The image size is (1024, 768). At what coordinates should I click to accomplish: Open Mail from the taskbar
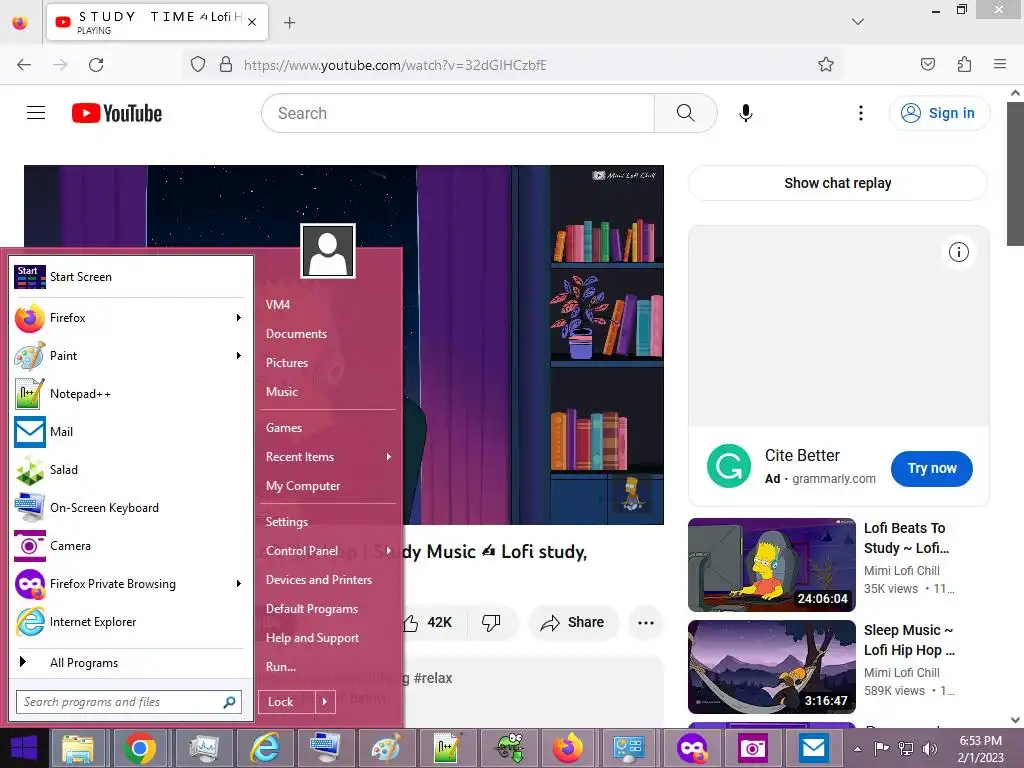[814, 748]
